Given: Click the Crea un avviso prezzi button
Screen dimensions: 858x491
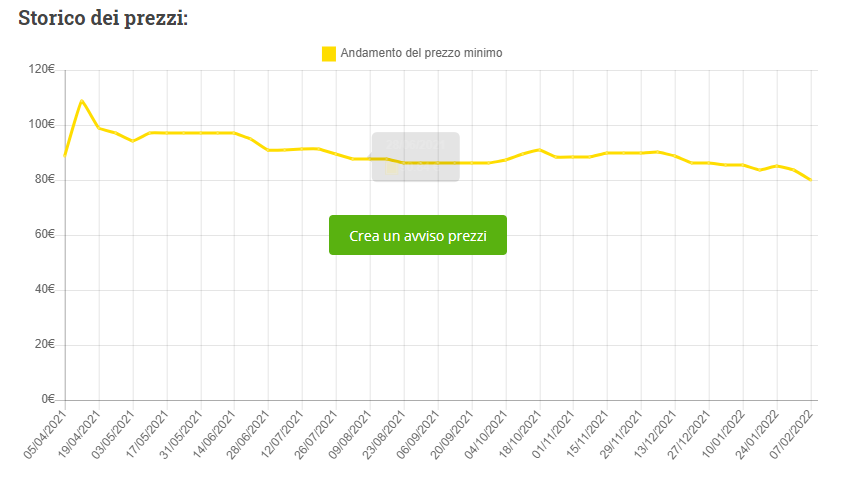Looking at the screenshot, I should pyautogui.click(x=417, y=235).
